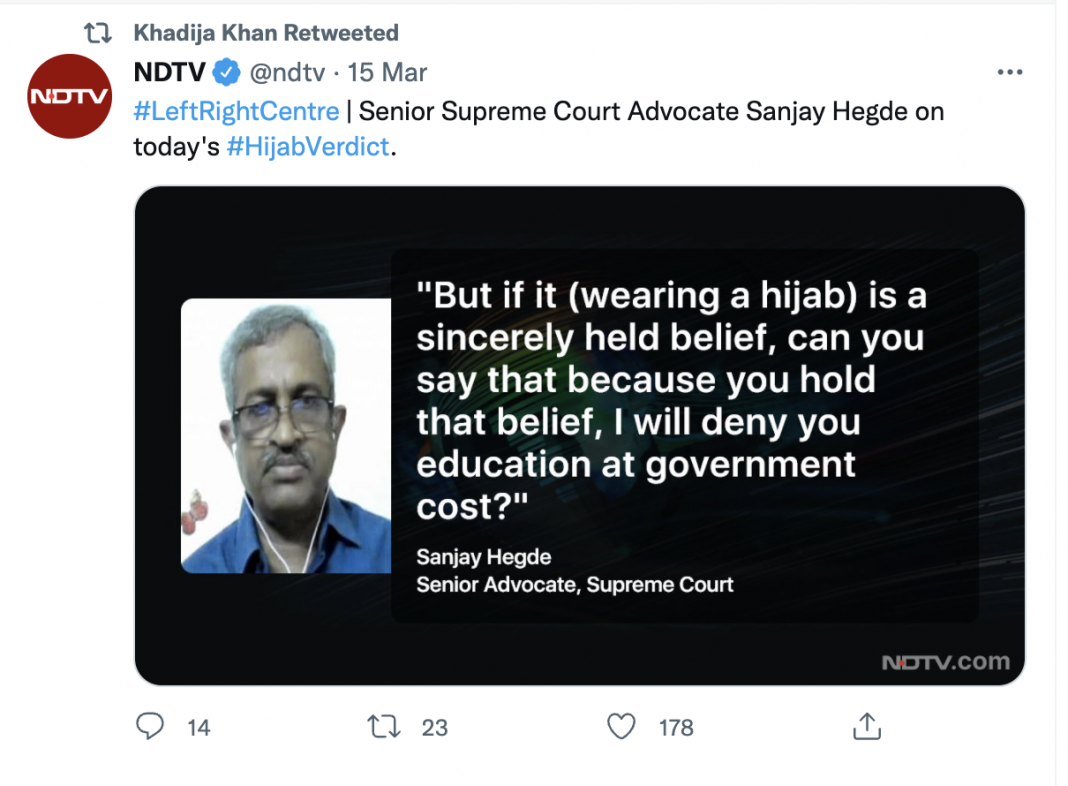
Task: Open share options via upload arrow icon
Action: [866, 727]
